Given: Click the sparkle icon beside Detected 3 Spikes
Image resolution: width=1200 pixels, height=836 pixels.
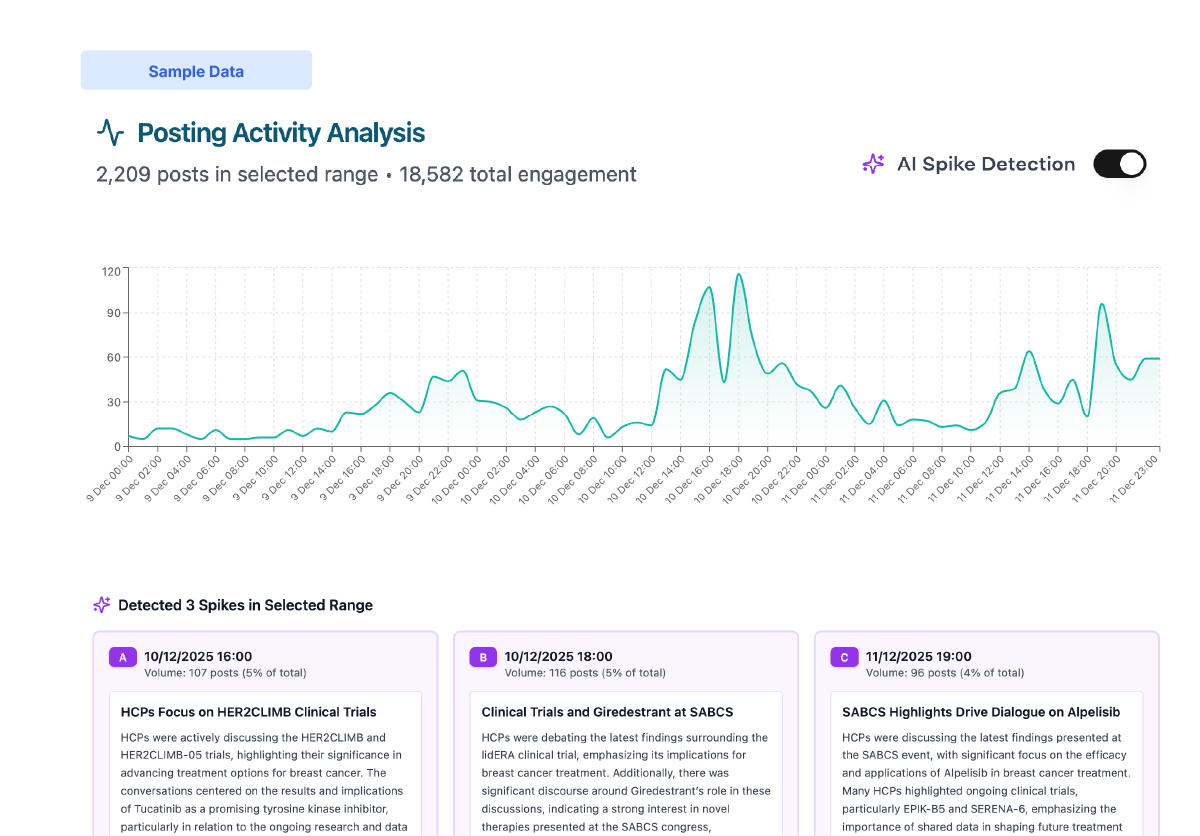Looking at the screenshot, I should tap(101, 605).
